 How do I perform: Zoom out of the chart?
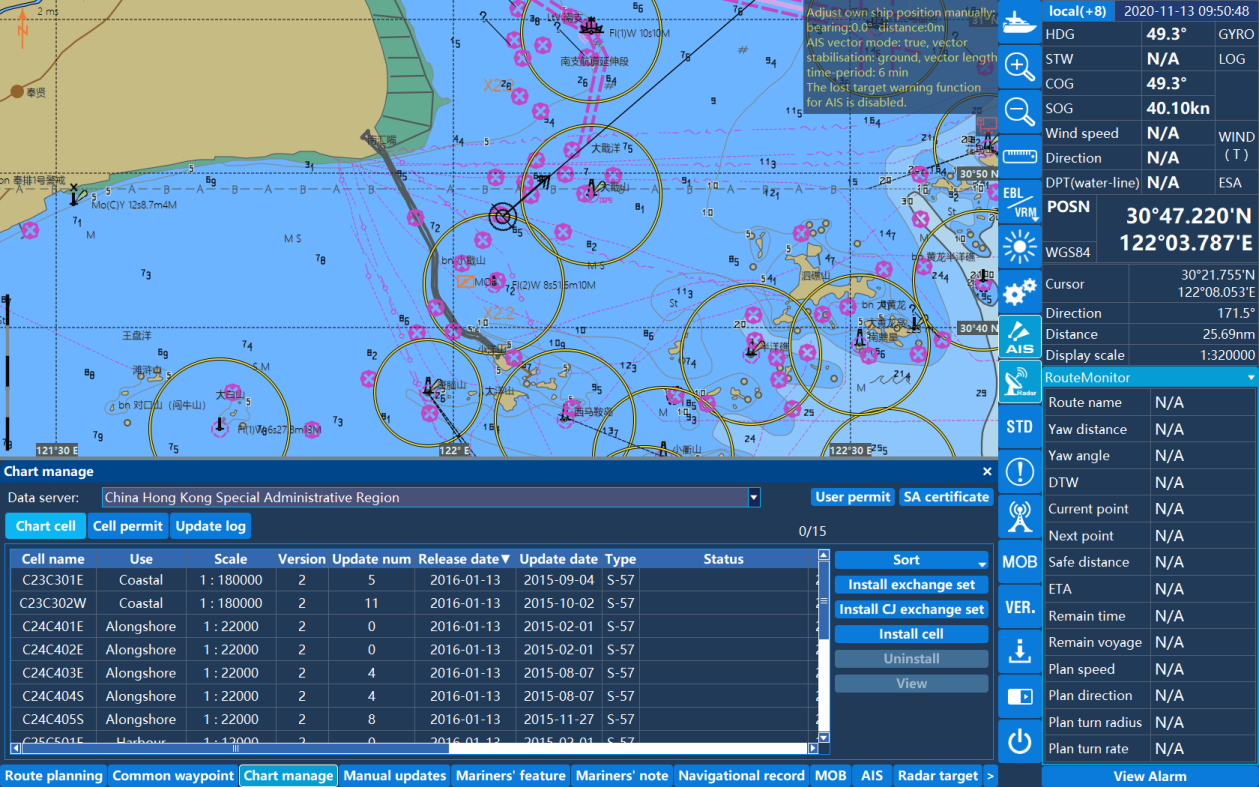pos(1019,110)
